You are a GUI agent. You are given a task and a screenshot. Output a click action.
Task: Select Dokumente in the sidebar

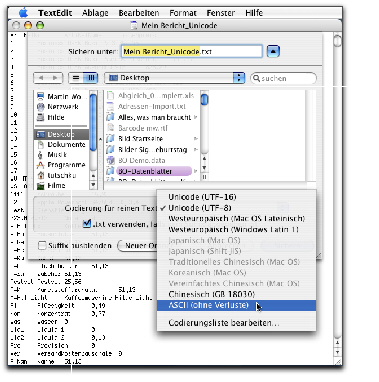[61, 145]
